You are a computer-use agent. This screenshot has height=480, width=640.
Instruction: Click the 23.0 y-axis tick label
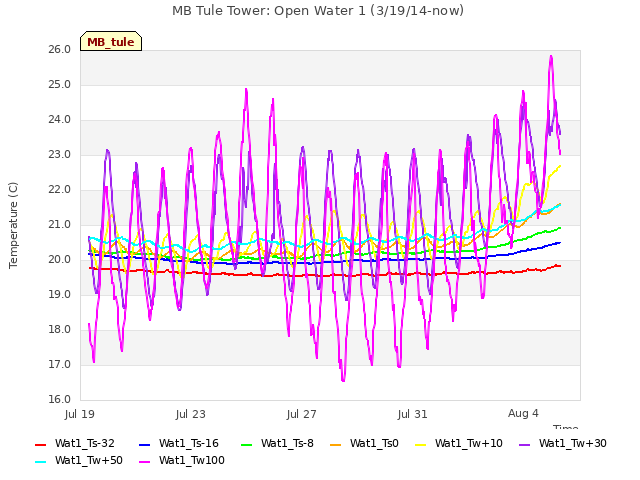[x=60, y=155]
